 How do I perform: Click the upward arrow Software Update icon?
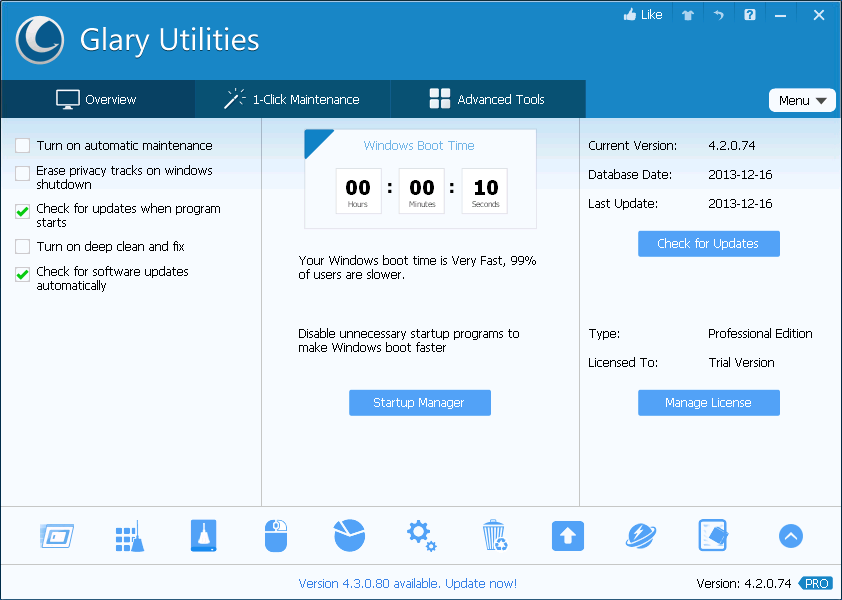point(567,536)
